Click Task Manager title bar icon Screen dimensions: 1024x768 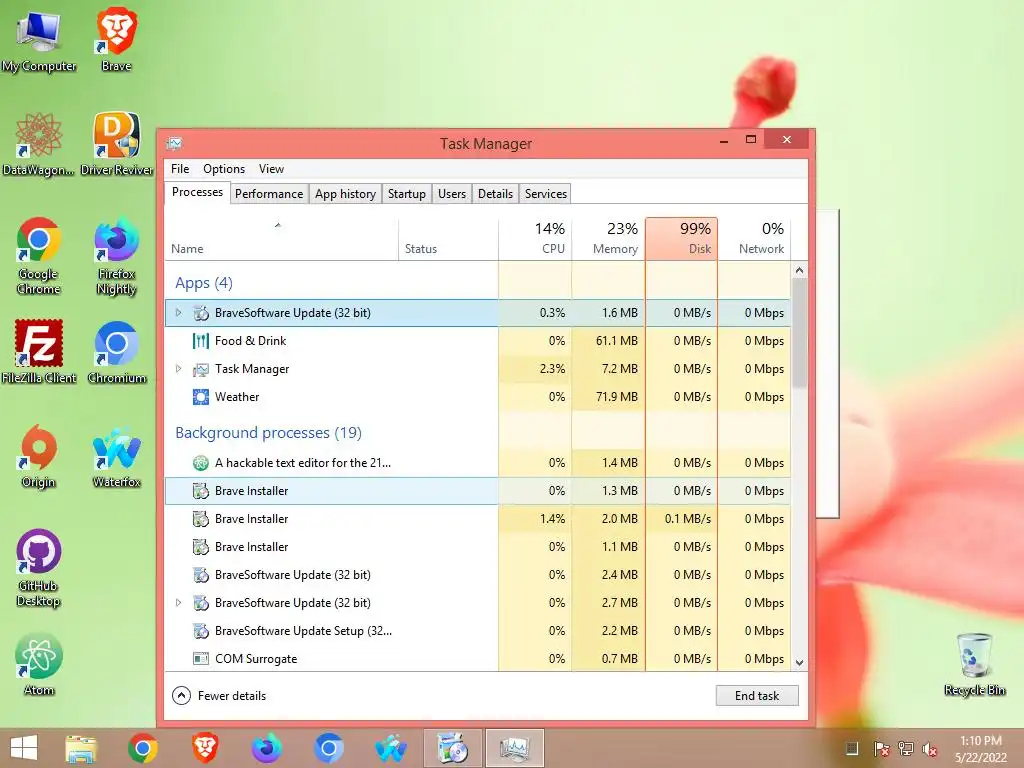[x=174, y=143]
